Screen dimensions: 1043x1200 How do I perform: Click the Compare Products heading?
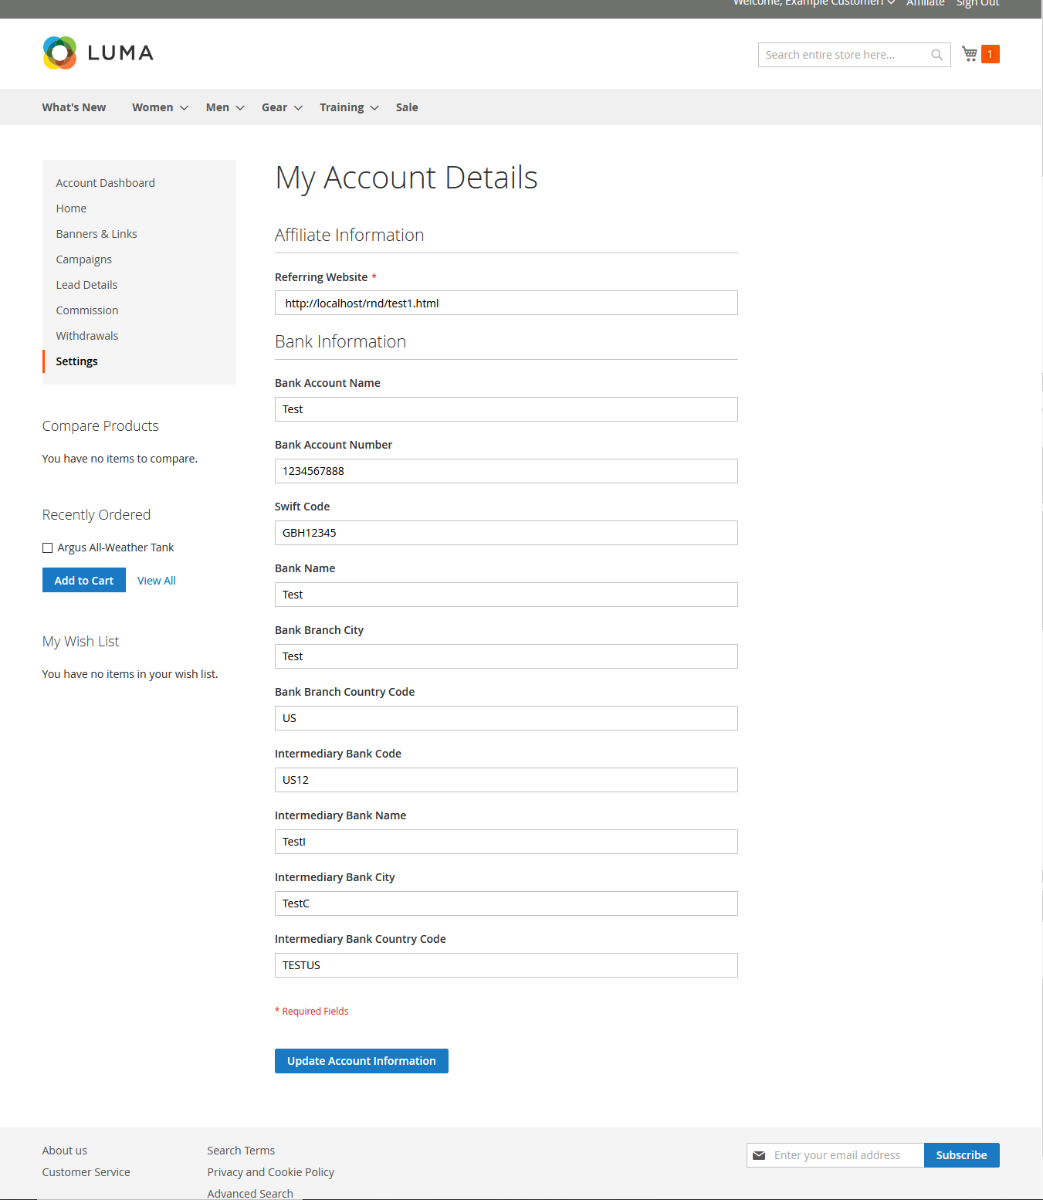click(x=100, y=426)
